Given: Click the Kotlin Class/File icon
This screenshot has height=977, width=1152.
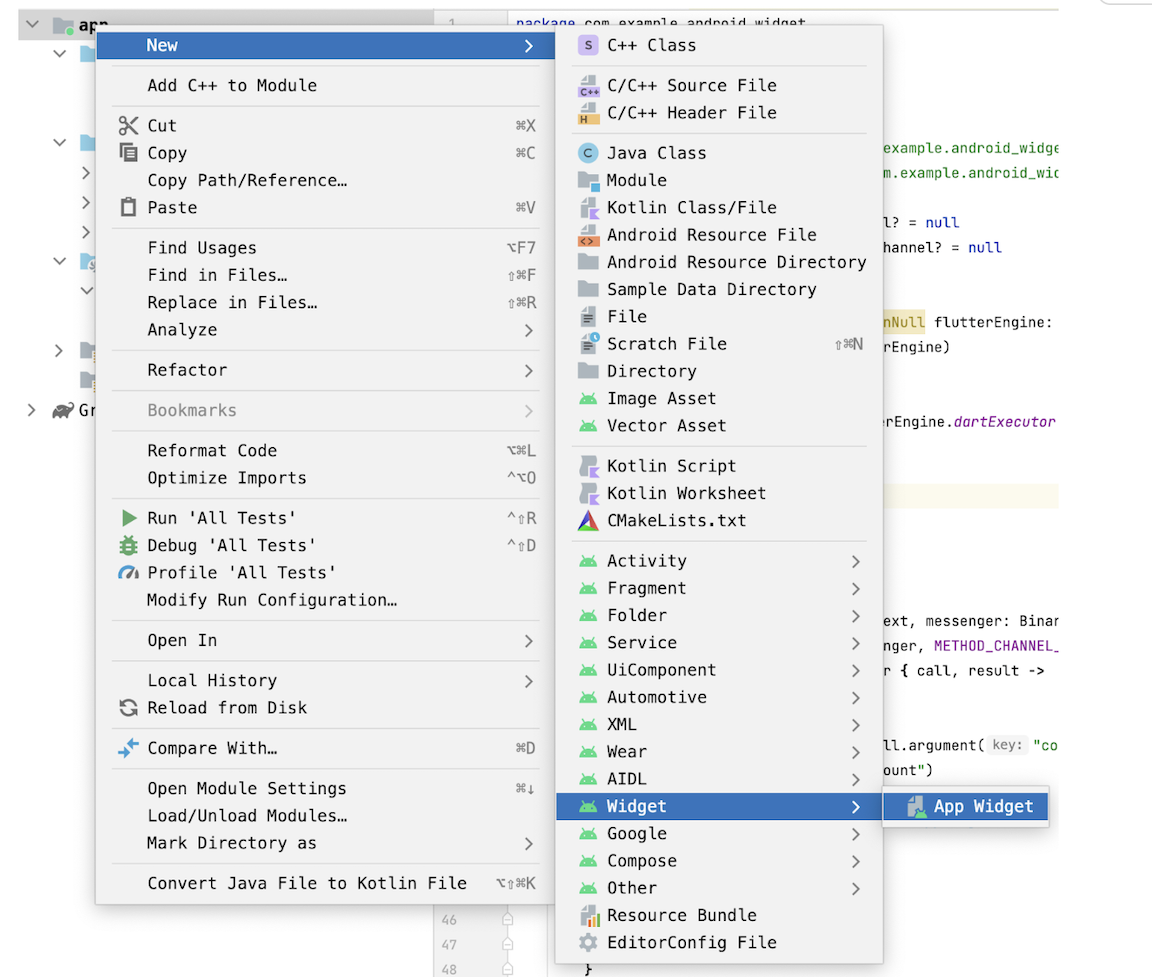Looking at the screenshot, I should click(588, 208).
